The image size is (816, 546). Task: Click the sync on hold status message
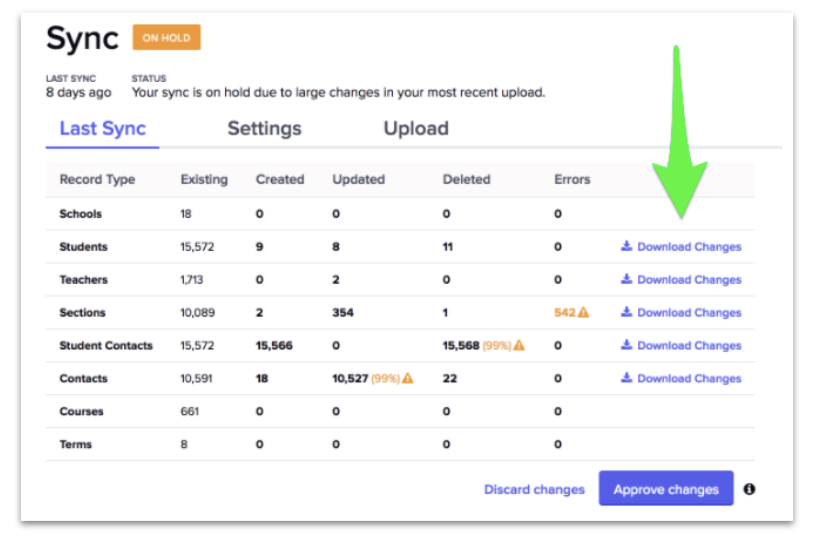(x=338, y=93)
